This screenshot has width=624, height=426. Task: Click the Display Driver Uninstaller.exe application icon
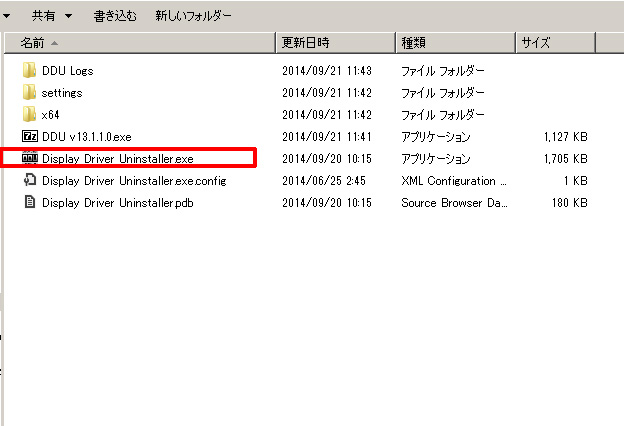[30, 158]
